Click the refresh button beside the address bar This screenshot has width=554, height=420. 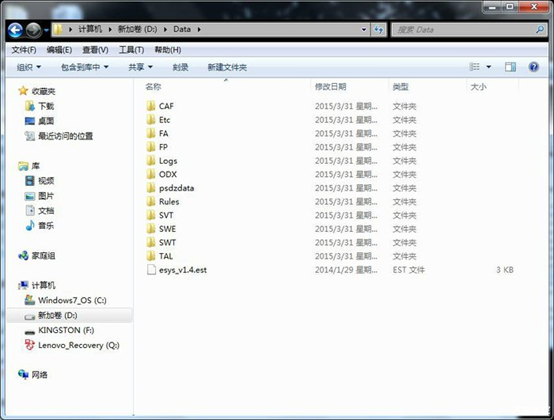[378, 30]
